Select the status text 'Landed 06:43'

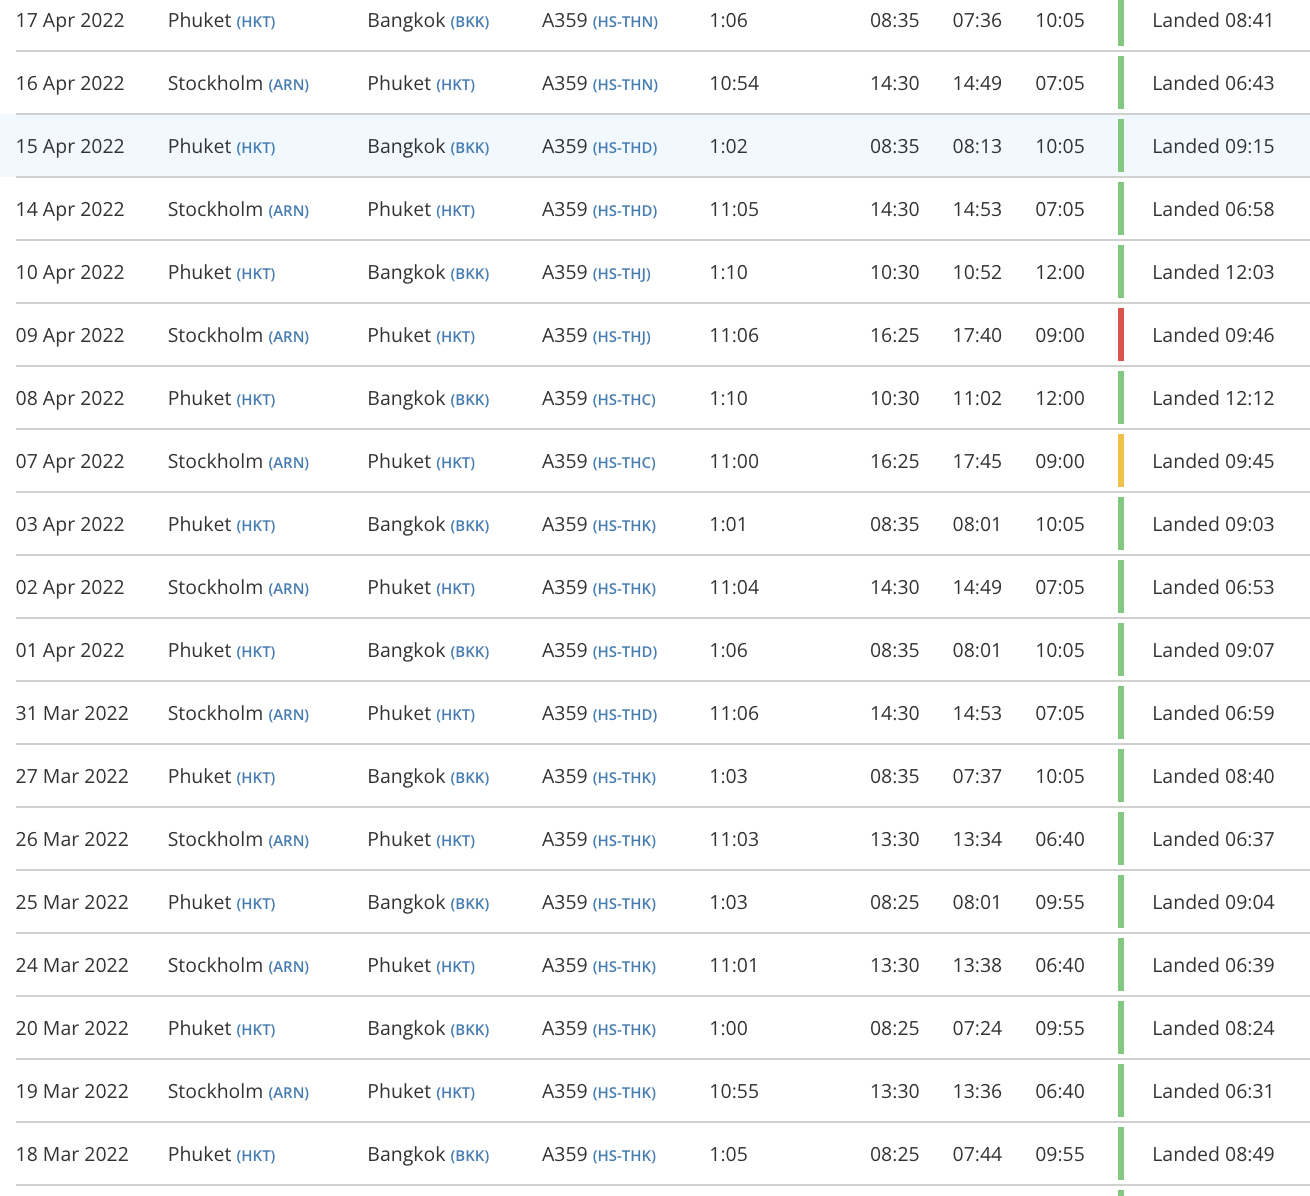(x=1213, y=83)
